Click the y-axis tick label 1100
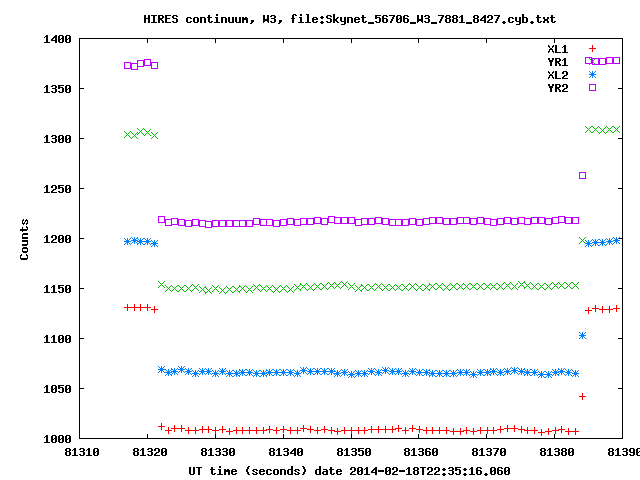640x480 pixels. click(x=58, y=339)
